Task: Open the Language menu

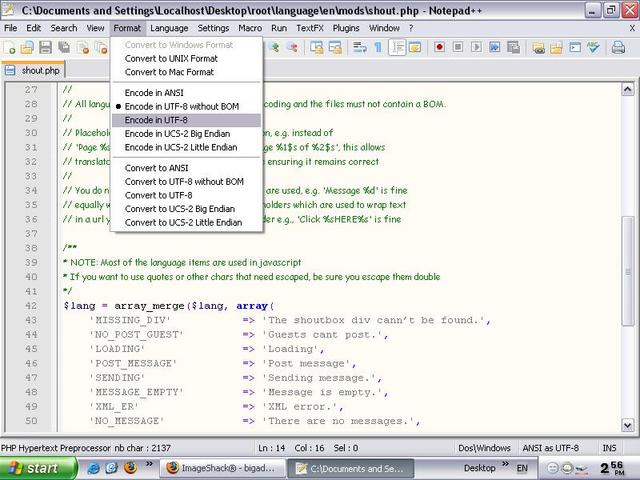Action: coord(169,28)
